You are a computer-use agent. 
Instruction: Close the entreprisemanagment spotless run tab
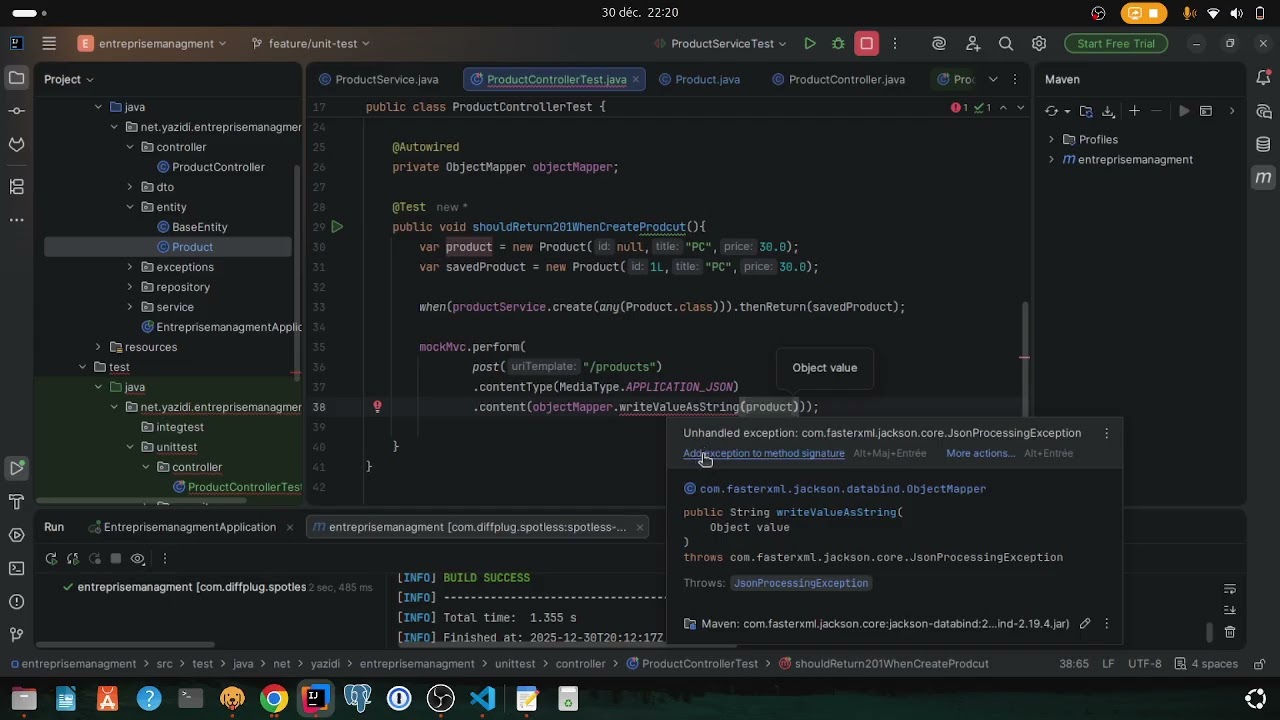(639, 527)
